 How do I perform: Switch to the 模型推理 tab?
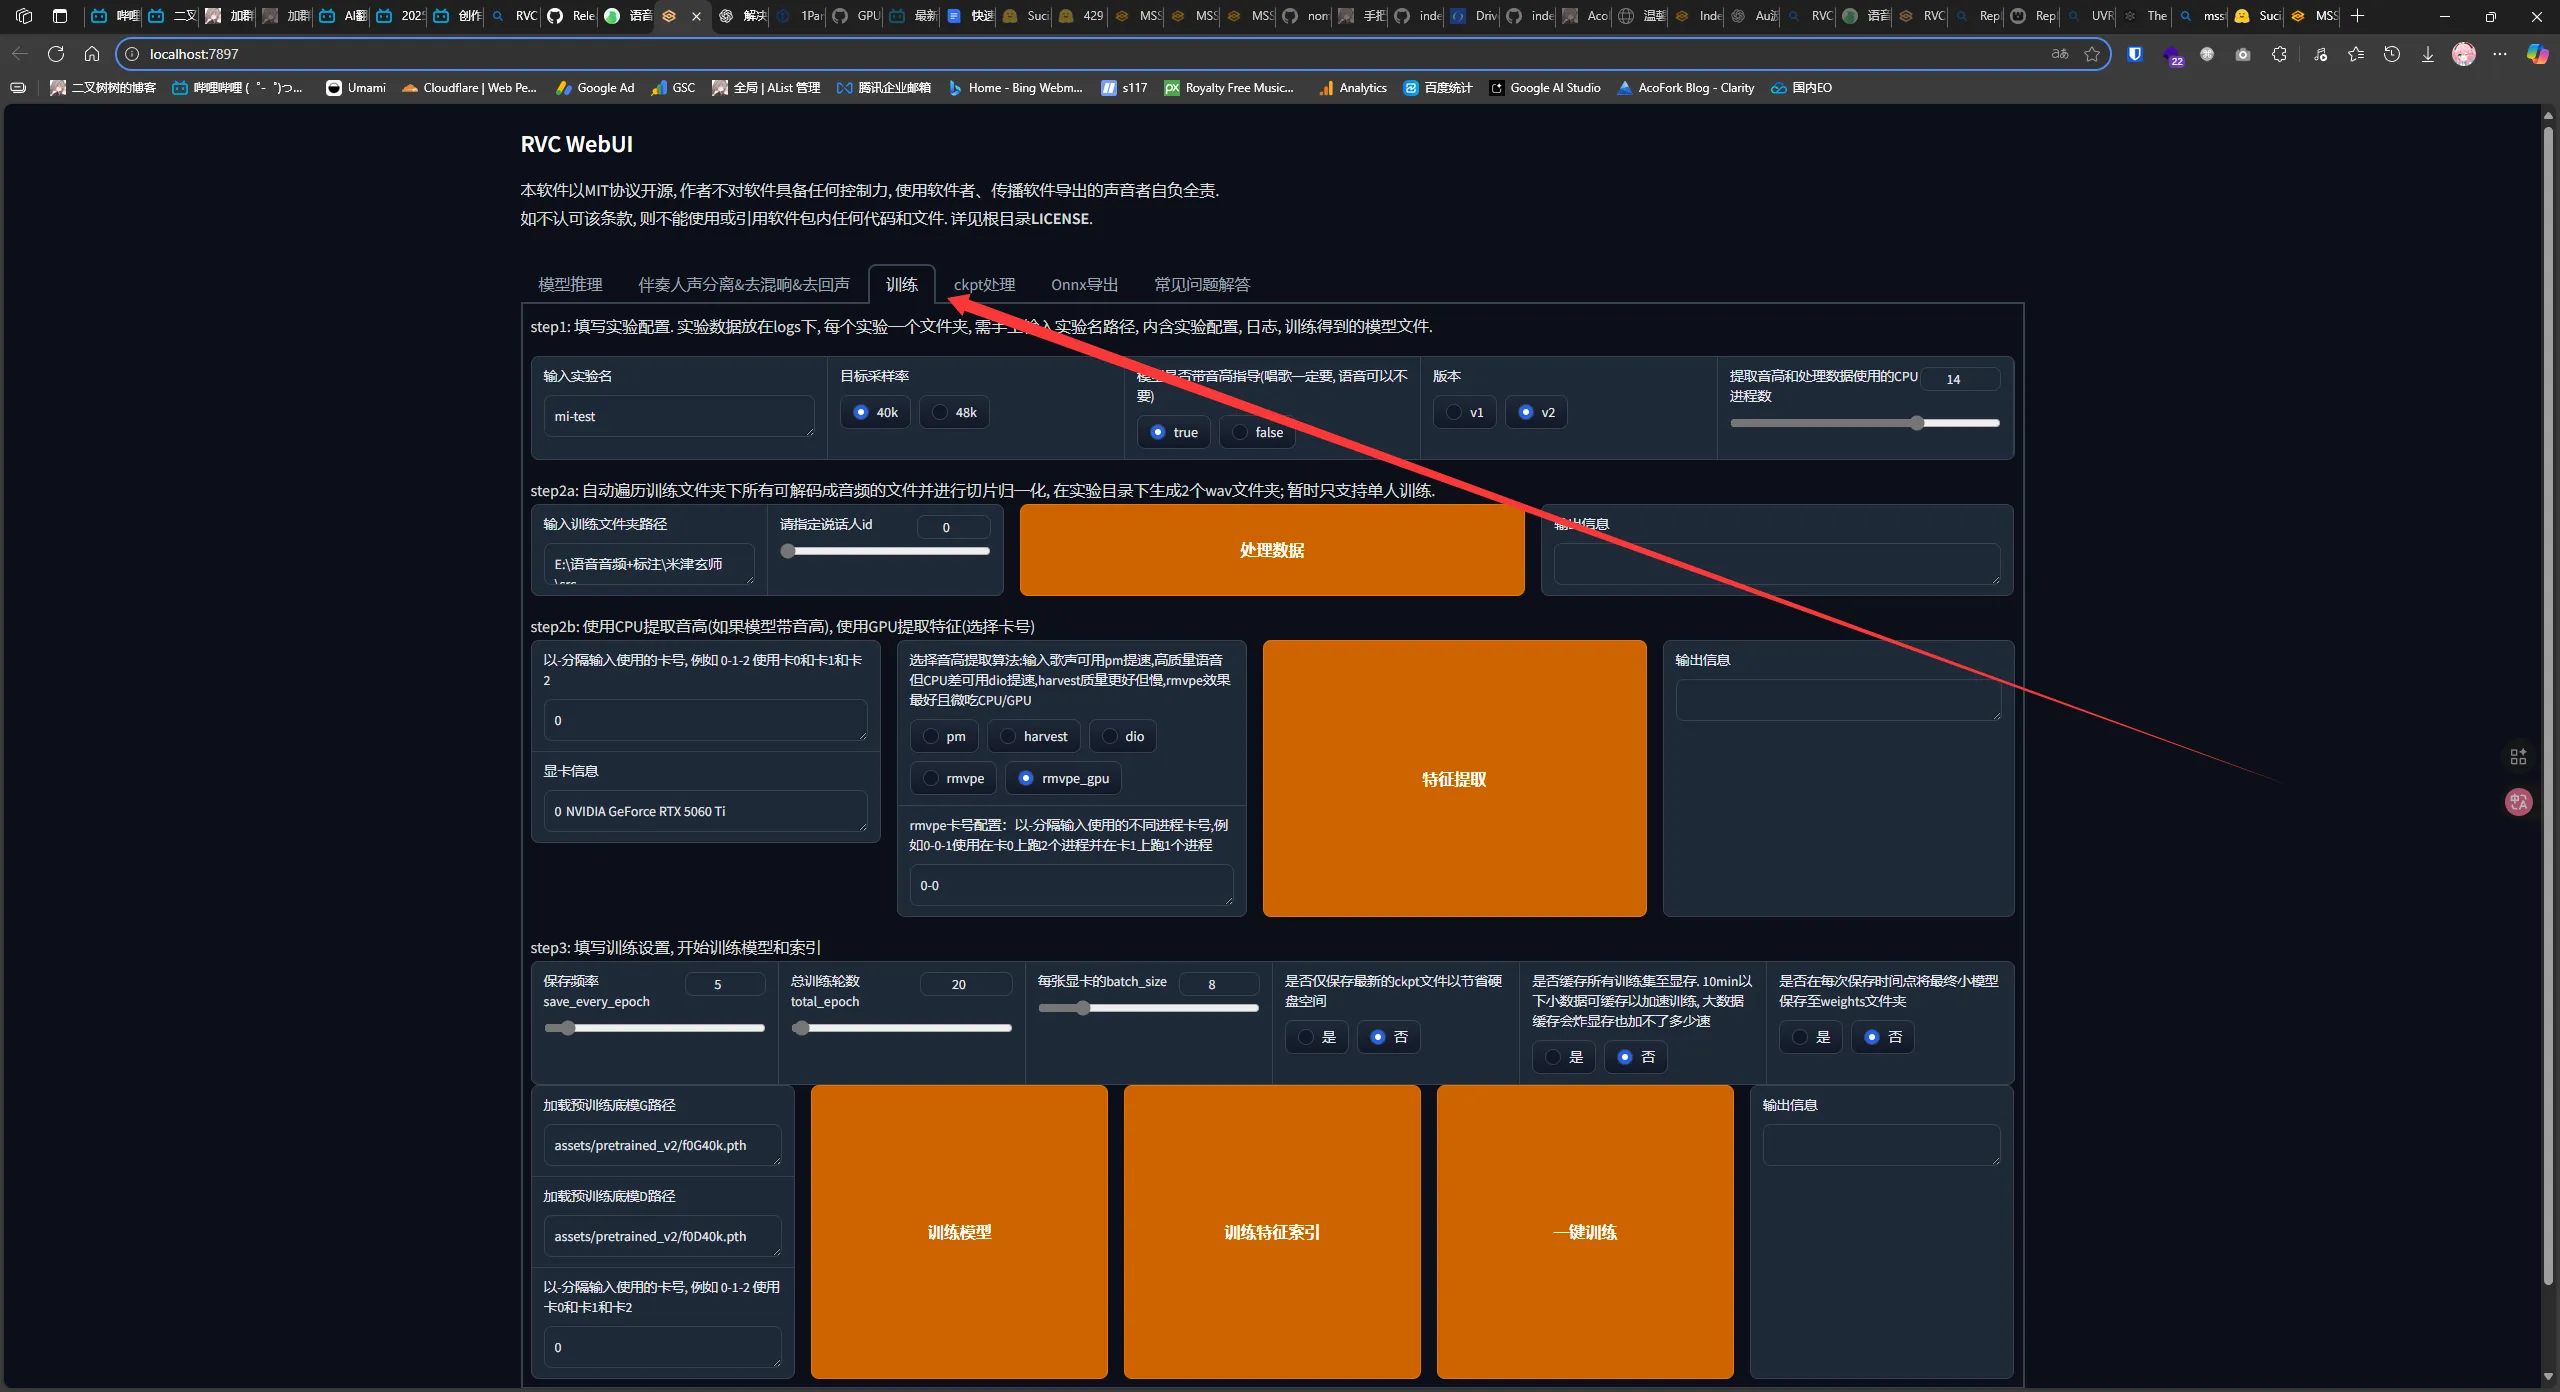pos(570,285)
